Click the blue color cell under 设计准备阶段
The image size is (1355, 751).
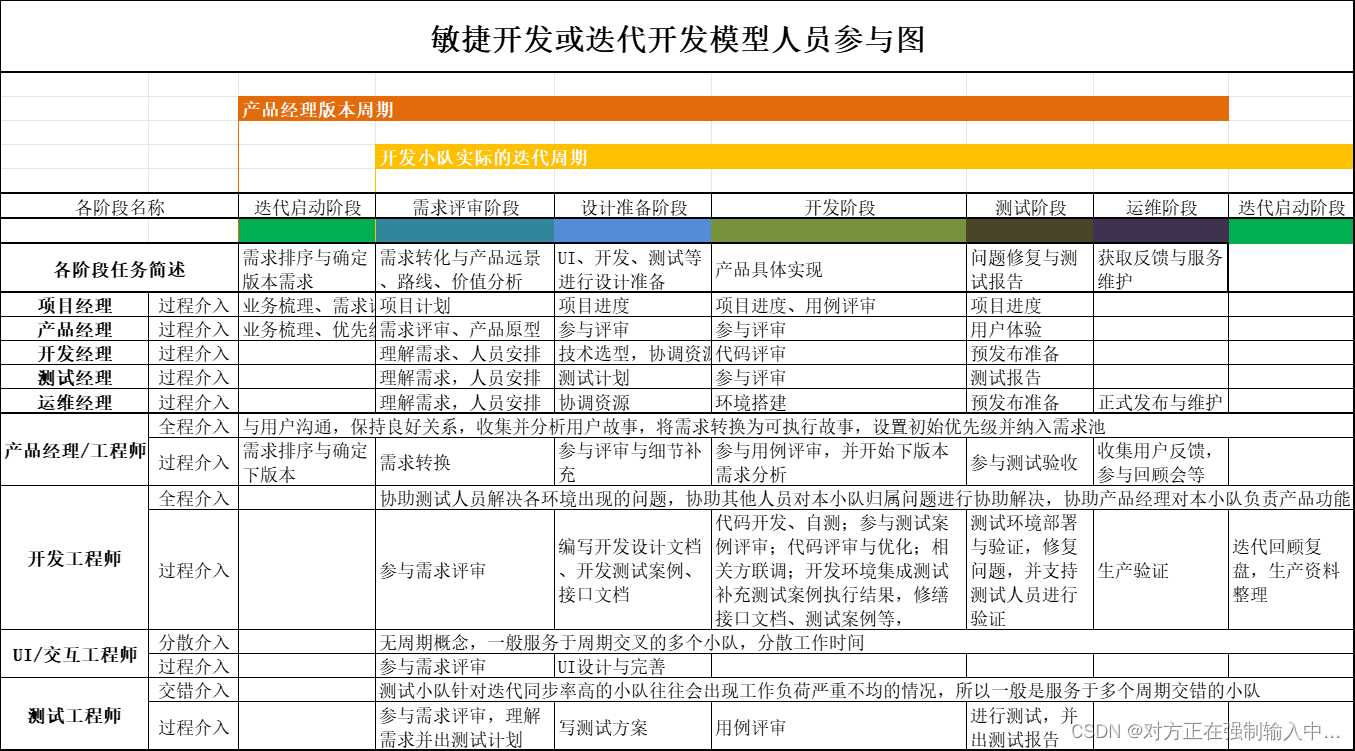(x=634, y=230)
